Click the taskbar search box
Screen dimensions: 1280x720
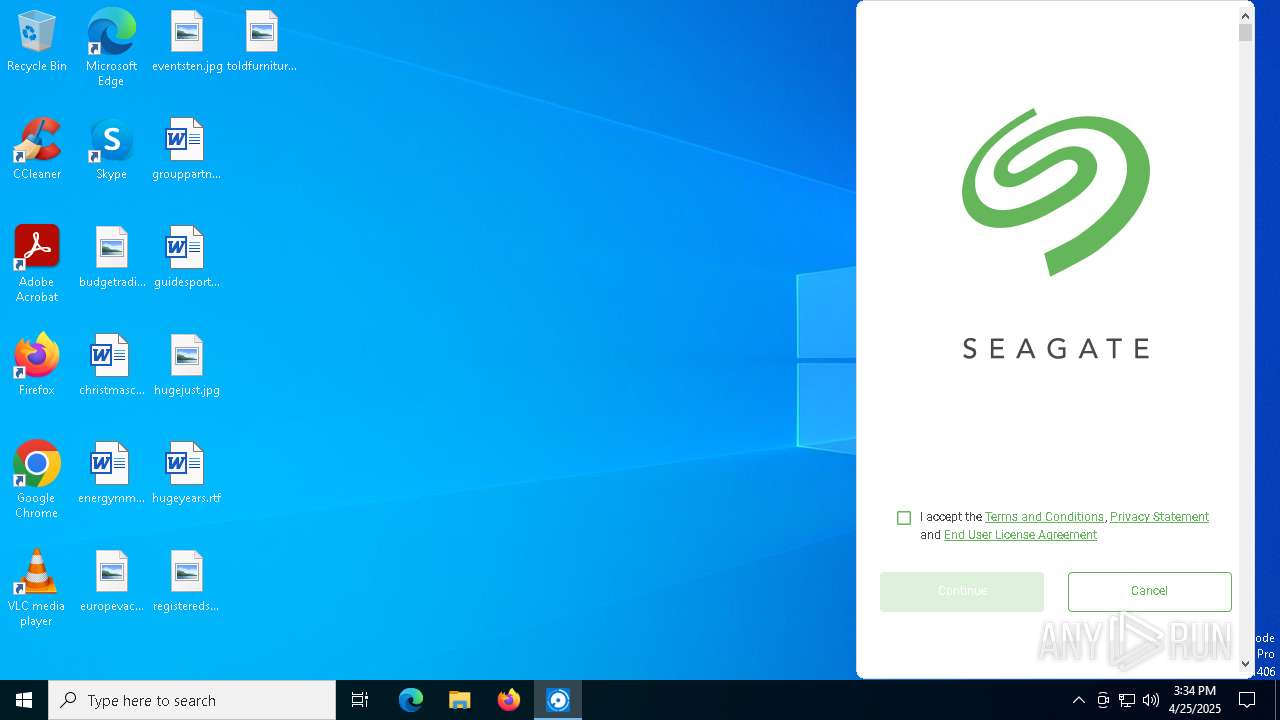(x=192, y=700)
